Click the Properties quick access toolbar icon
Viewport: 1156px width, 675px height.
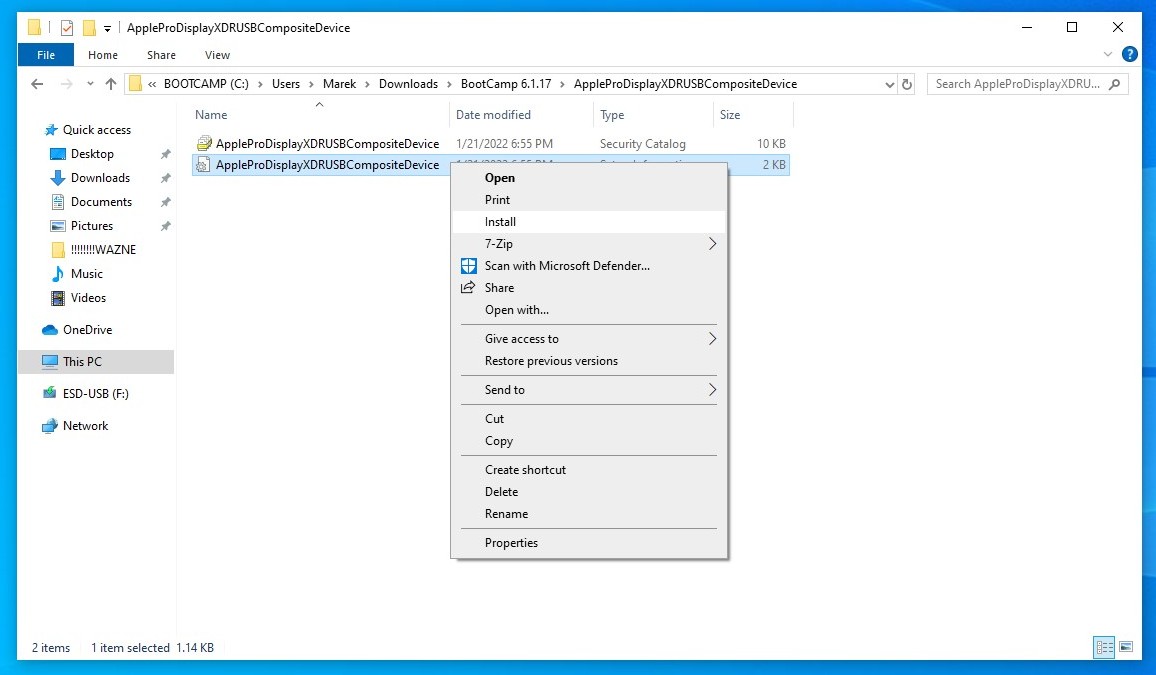67,28
